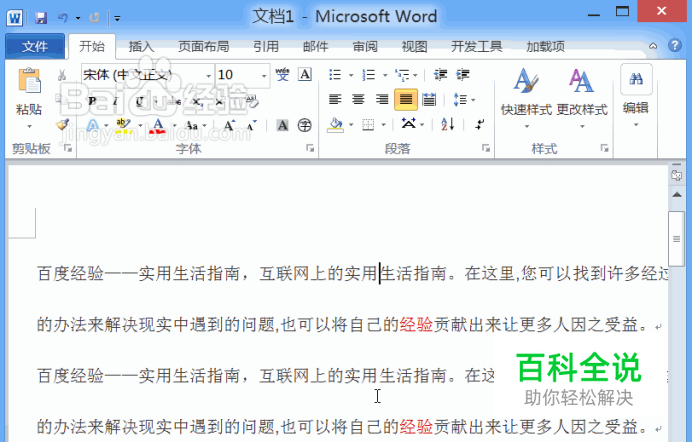692x442 pixels.
Task: Toggle Align Left paragraph button
Action: coord(335,100)
